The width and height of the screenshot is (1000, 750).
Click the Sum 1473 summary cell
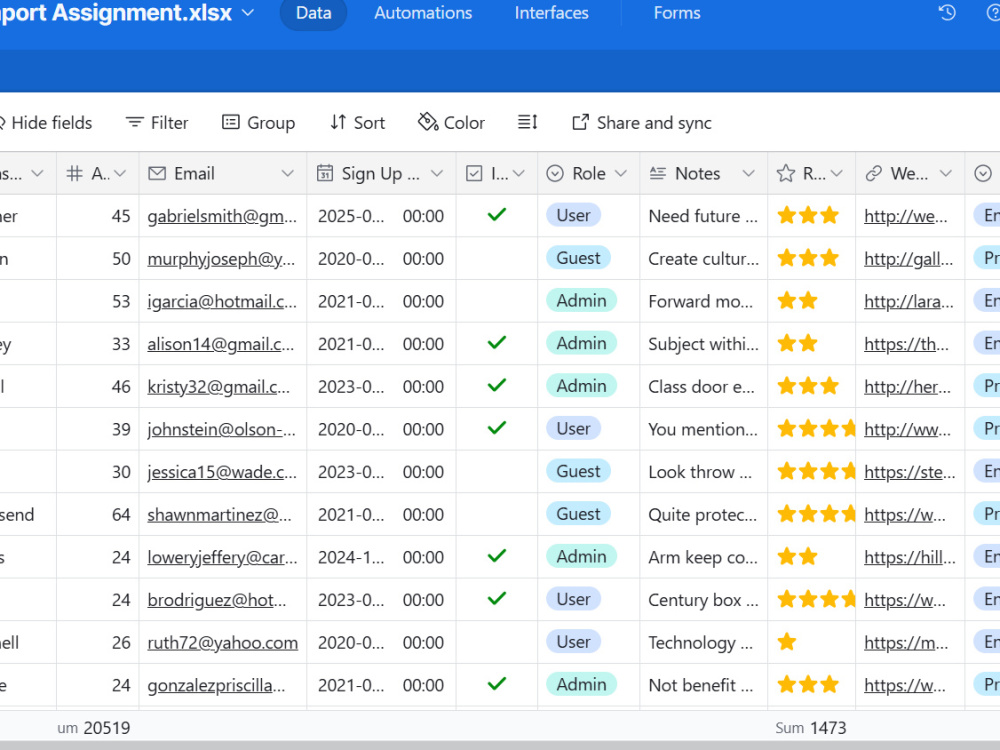pyautogui.click(x=811, y=728)
